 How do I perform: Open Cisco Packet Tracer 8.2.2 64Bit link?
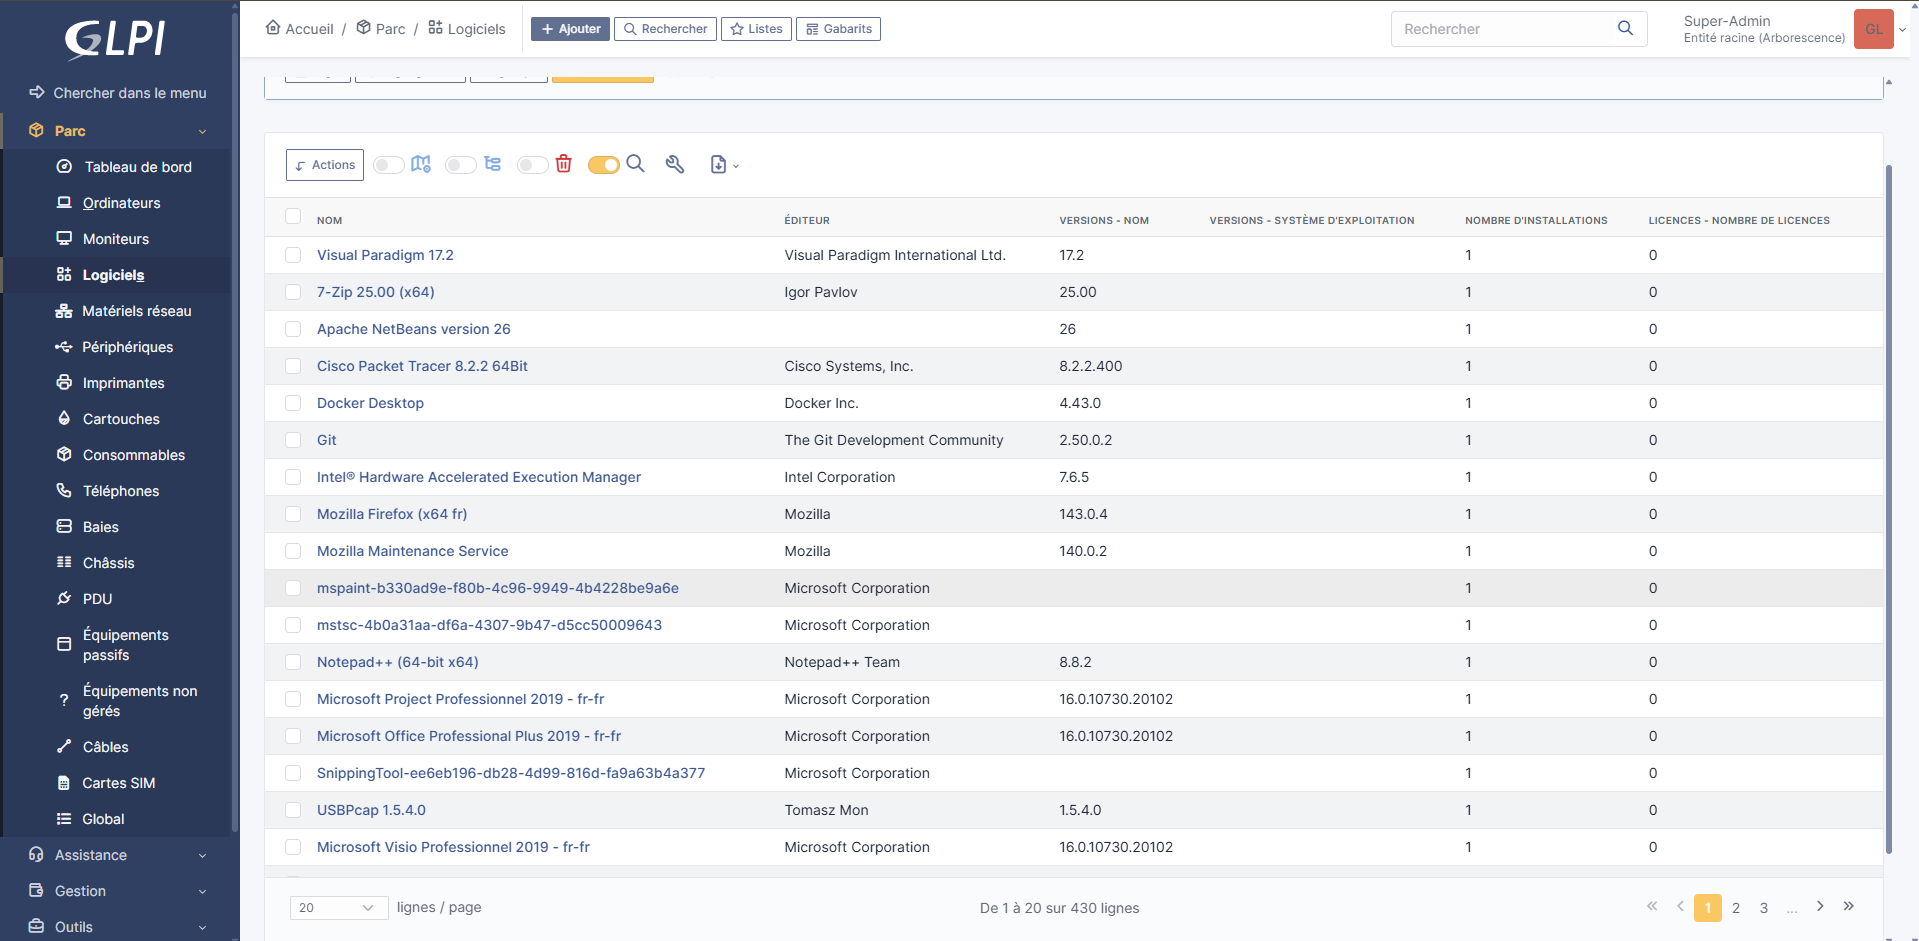[x=422, y=366]
